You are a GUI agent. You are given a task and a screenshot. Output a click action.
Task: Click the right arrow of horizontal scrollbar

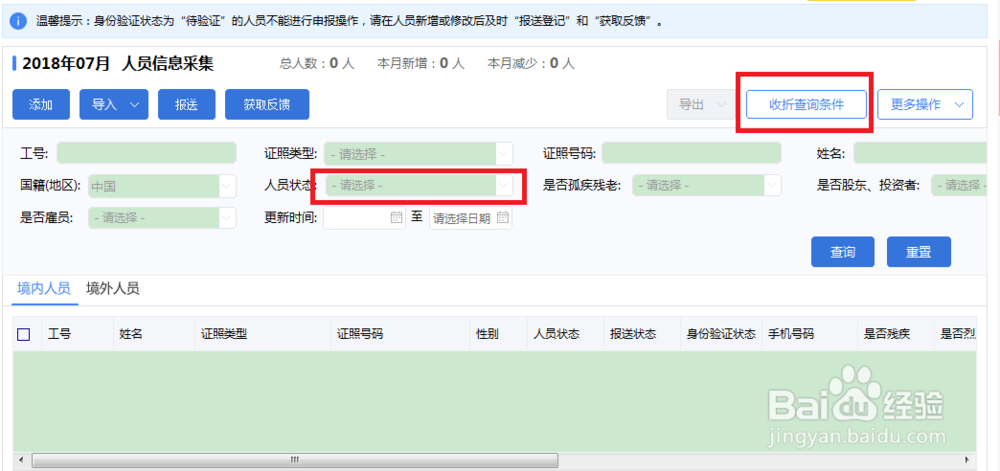point(967,459)
